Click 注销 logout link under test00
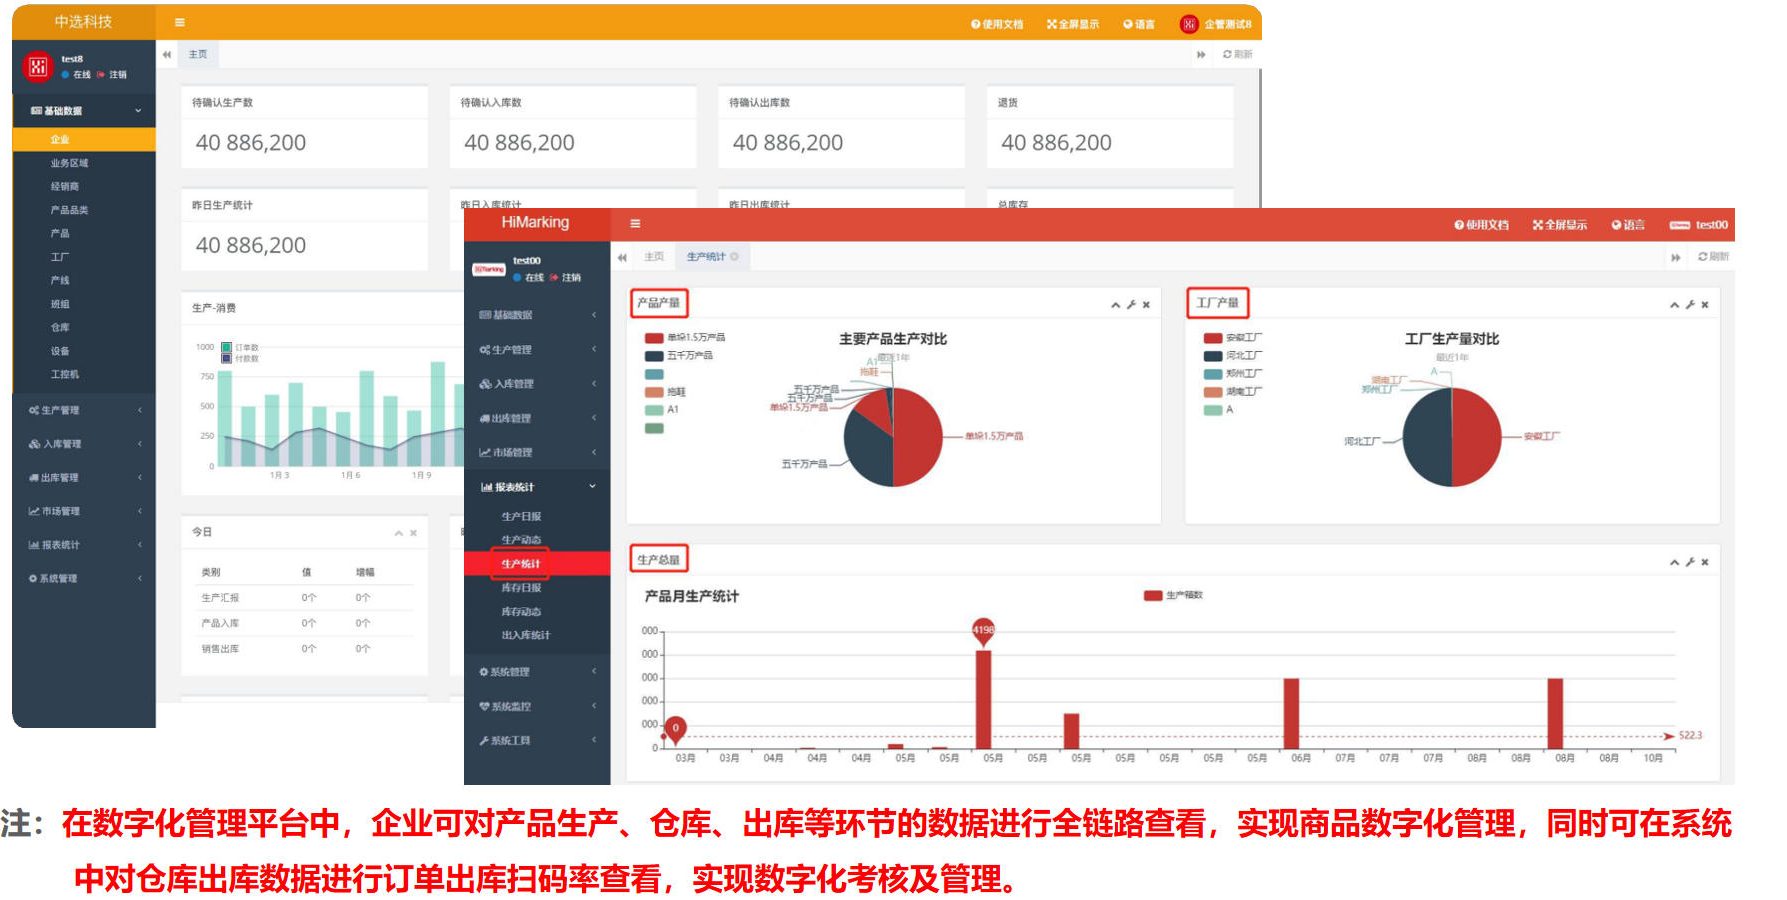1787x900 pixels. pyautogui.click(x=571, y=278)
